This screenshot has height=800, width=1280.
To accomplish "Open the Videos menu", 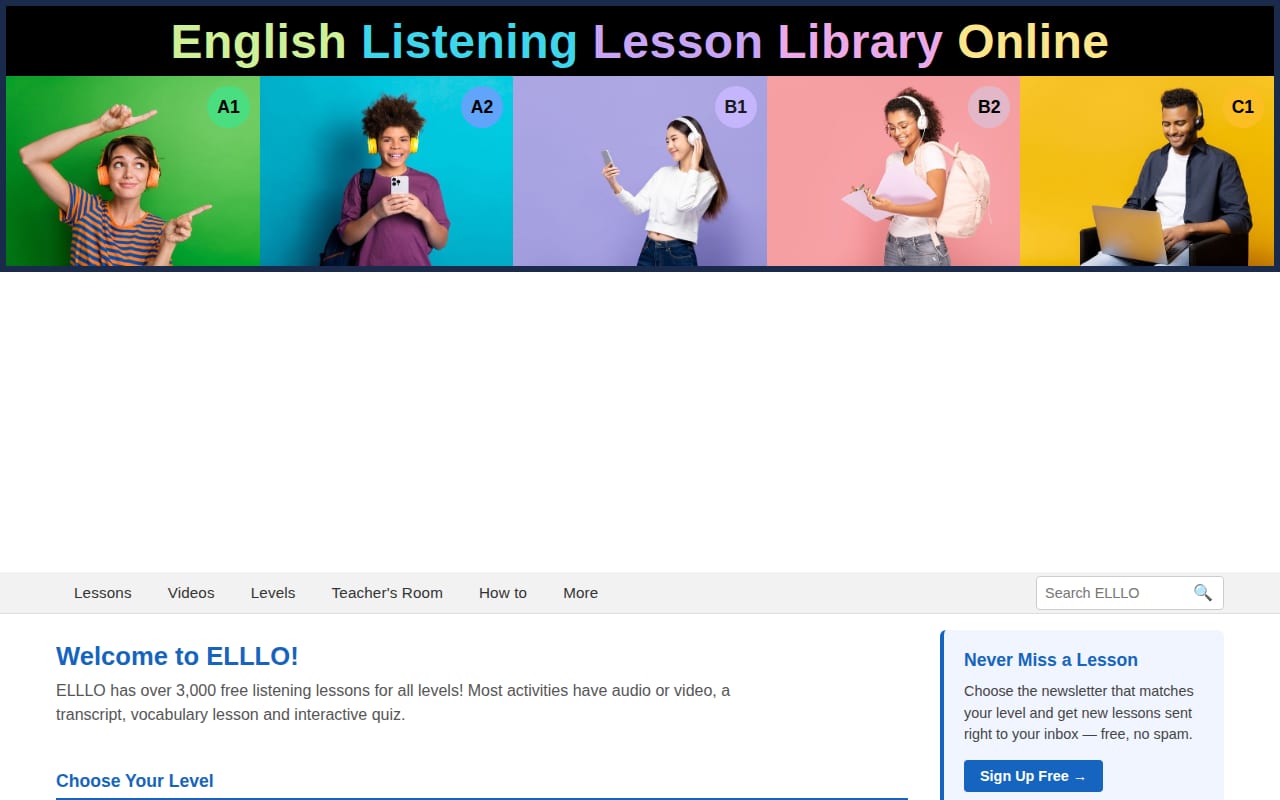I will click(191, 593).
